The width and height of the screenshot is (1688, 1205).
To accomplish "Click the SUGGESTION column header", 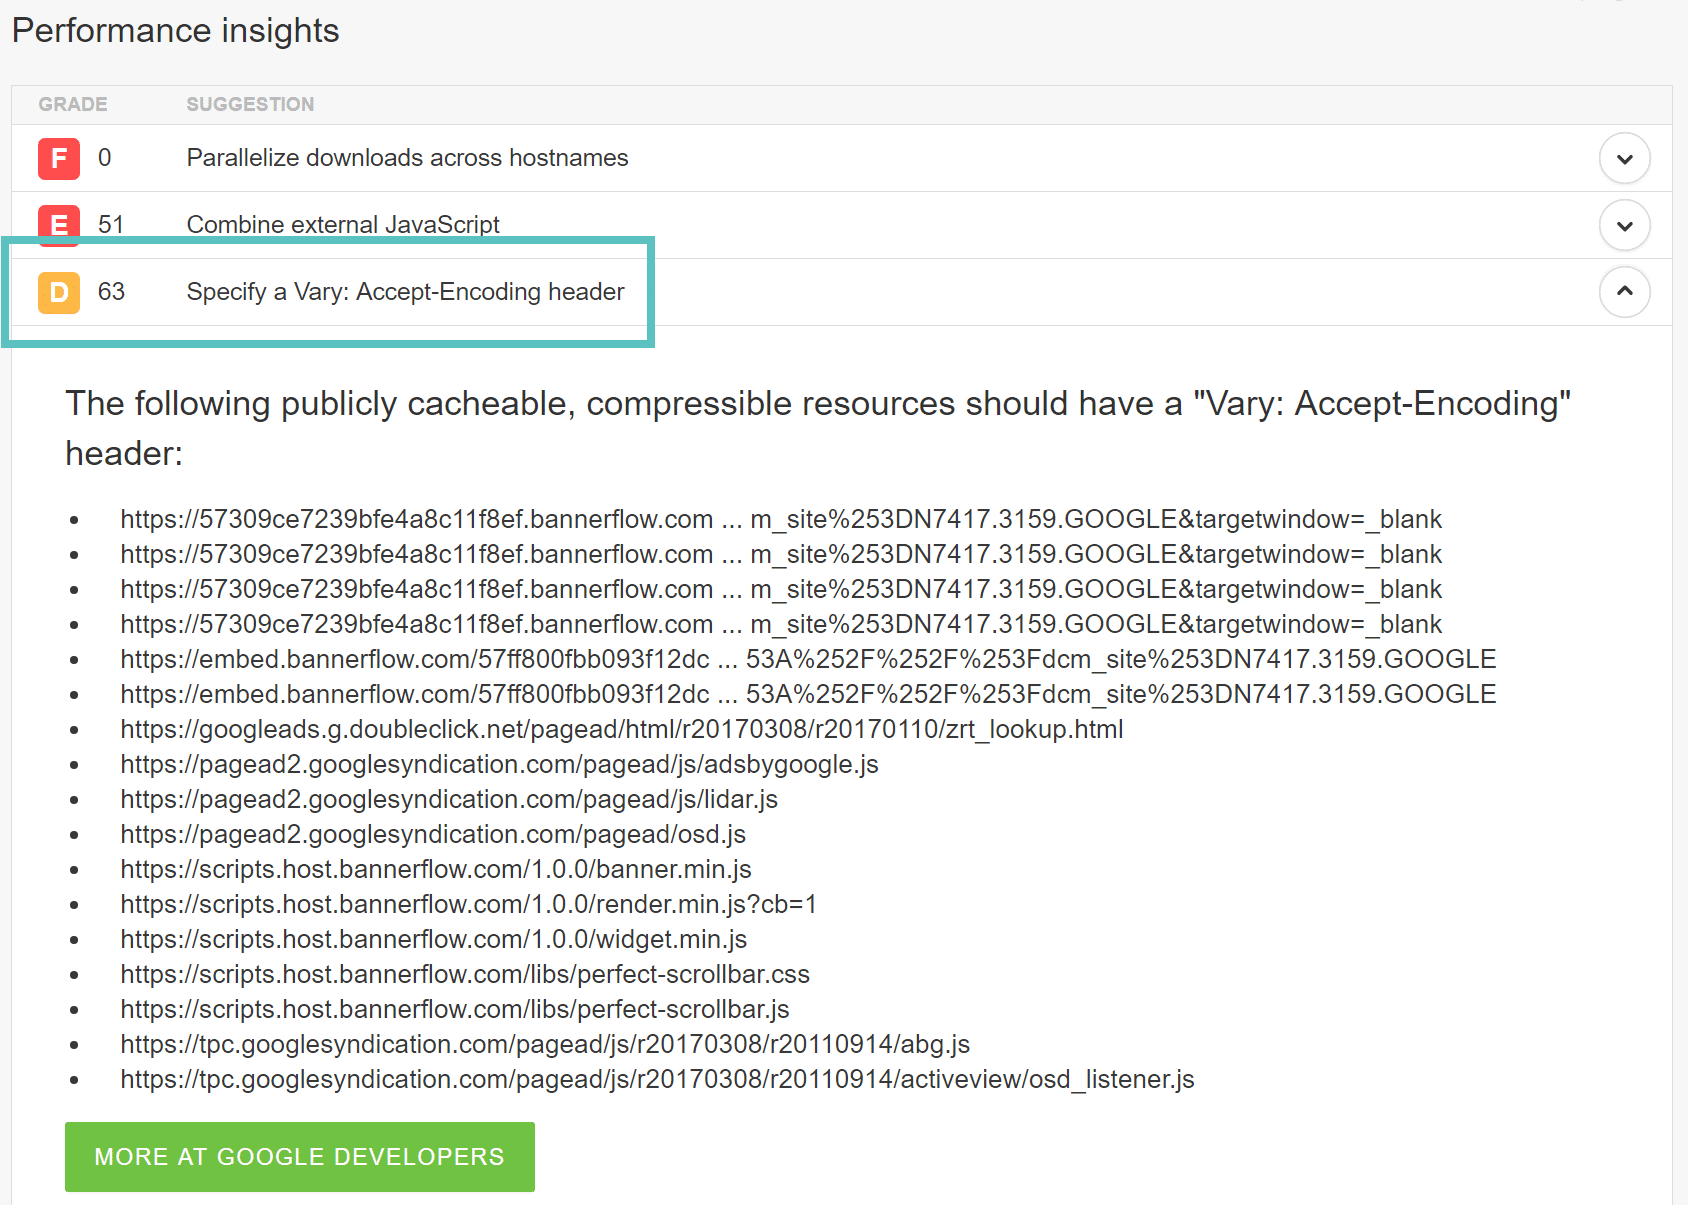I will click(x=249, y=104).
